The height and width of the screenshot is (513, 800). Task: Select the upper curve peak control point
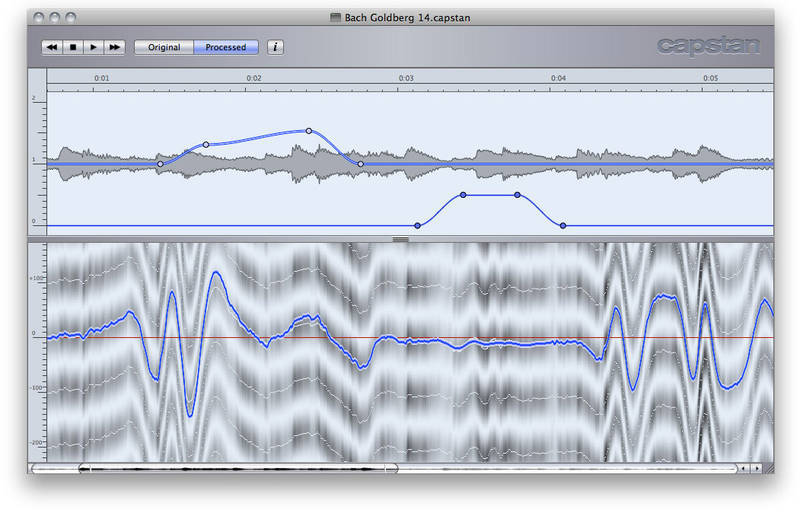[309, 131]
